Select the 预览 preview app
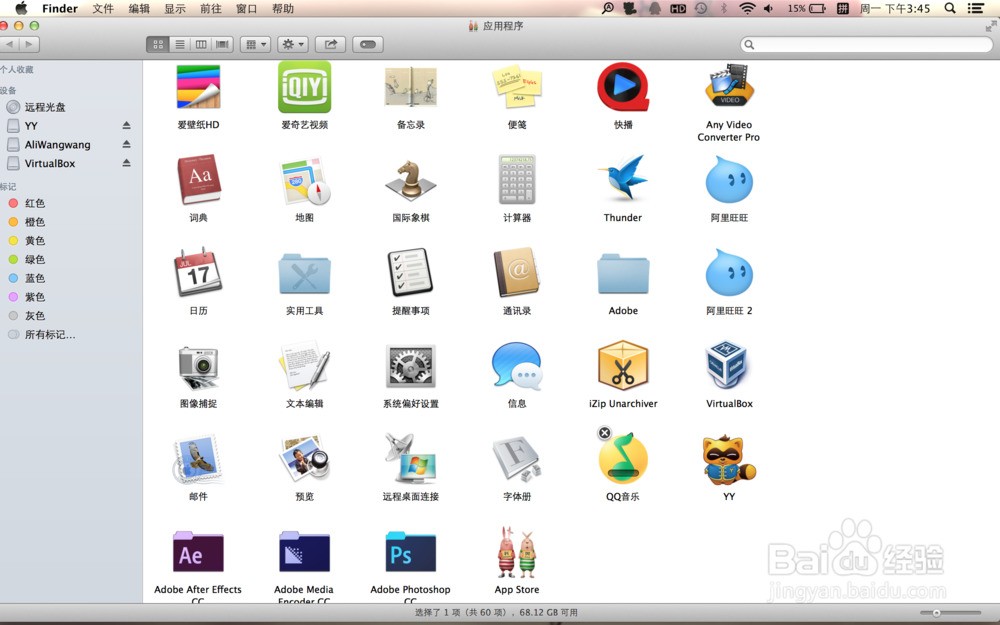 coord(304,459)
